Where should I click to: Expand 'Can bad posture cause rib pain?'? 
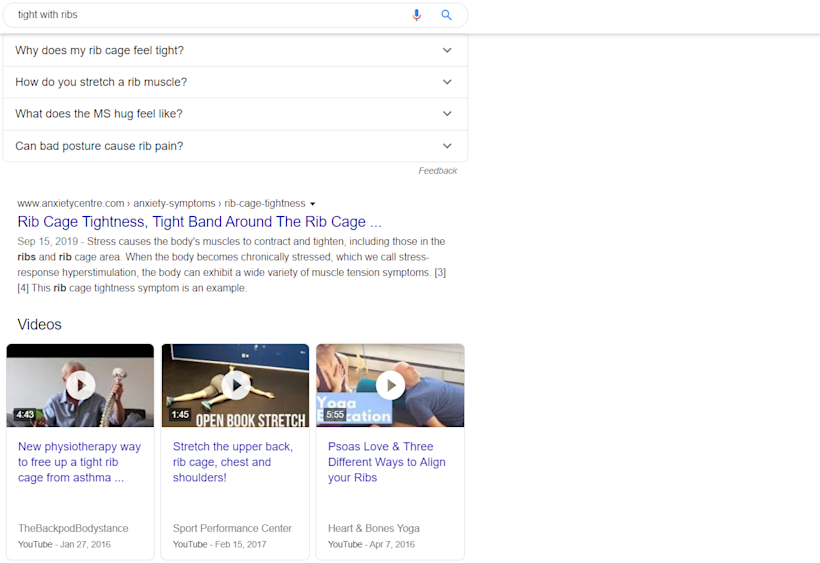click(235, 146)
